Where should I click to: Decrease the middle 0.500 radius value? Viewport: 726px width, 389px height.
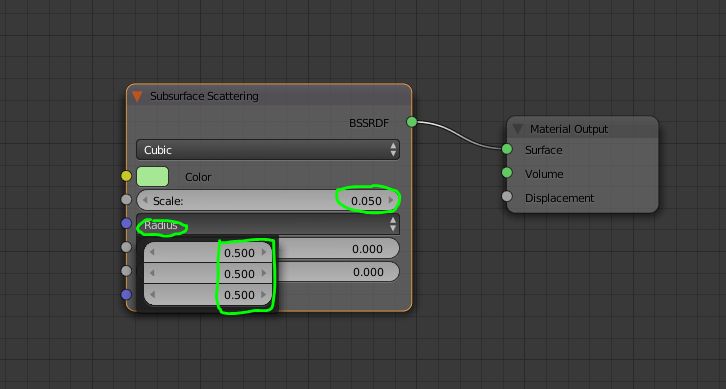point(152,273)
